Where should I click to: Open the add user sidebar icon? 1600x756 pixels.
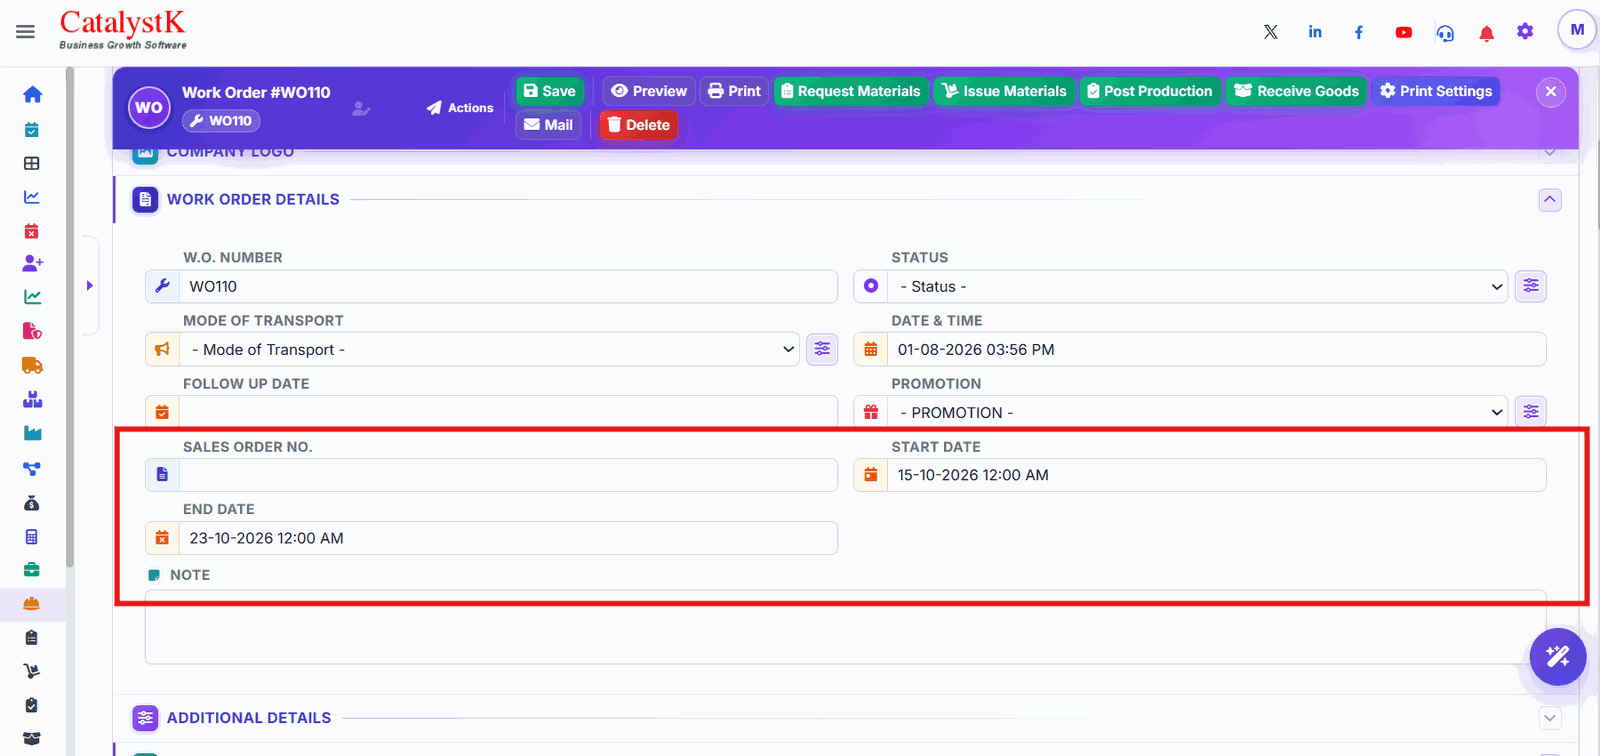click(32, 263)
